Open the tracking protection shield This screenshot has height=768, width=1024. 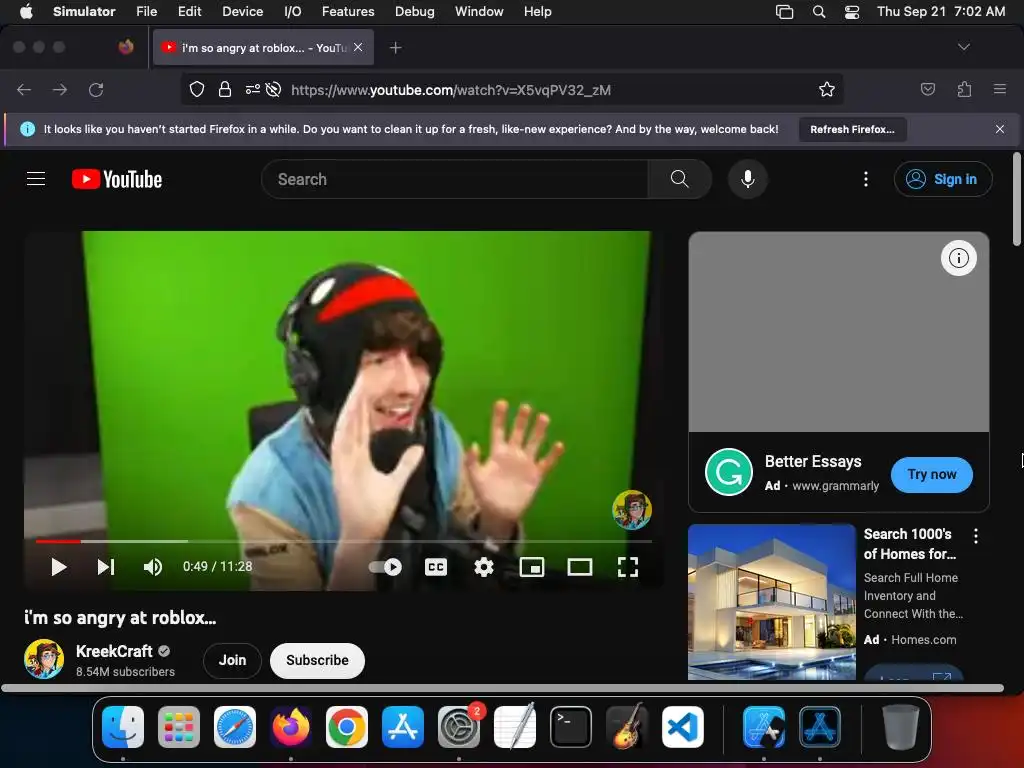(x=197, y=89)
